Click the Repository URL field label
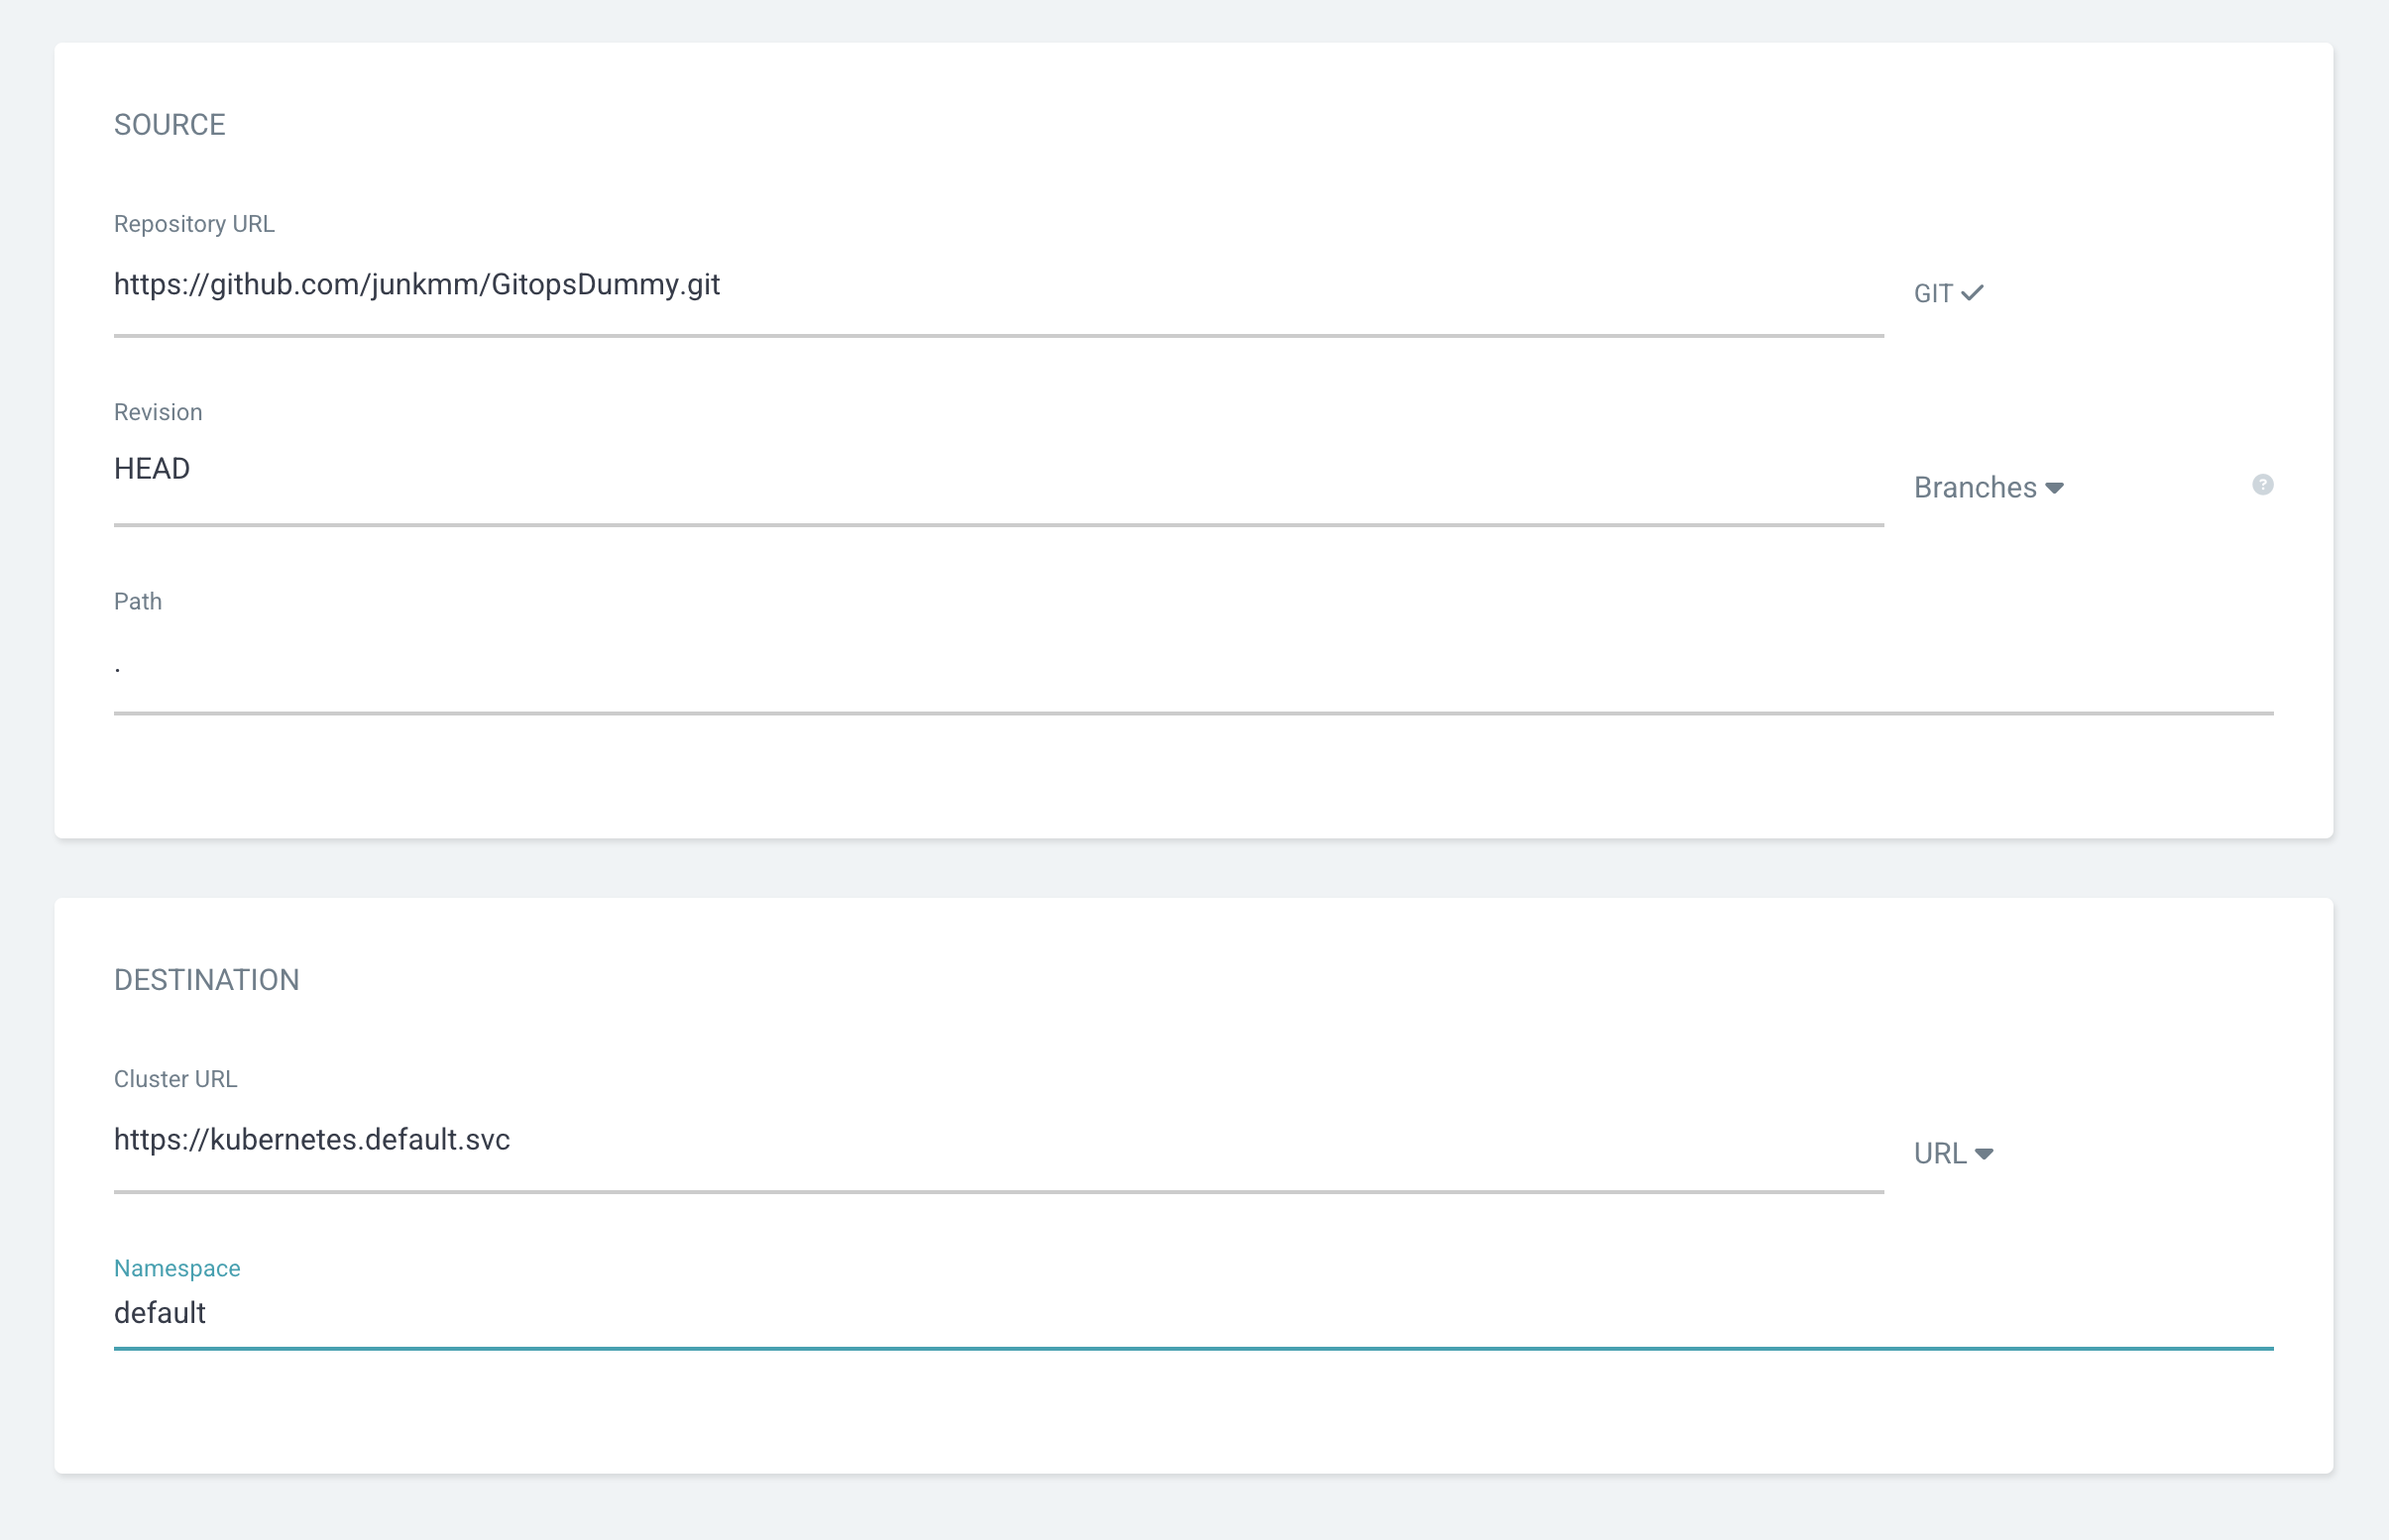This screenshot has height=1540, width=2389. pyautogui.click(x=194, y=224)
